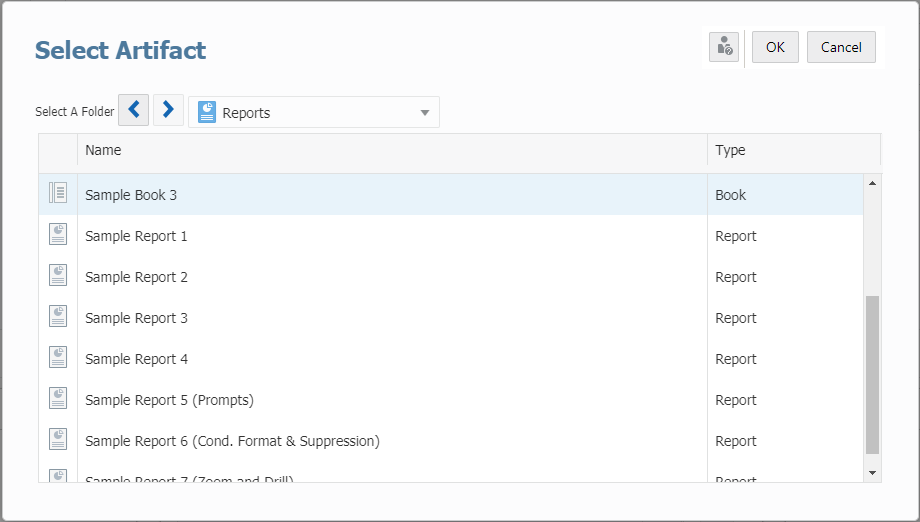This screenshot has height=522, width=920.
Task: Click the icon beside Sample Report 6
Action: click(x=58, y=440)
